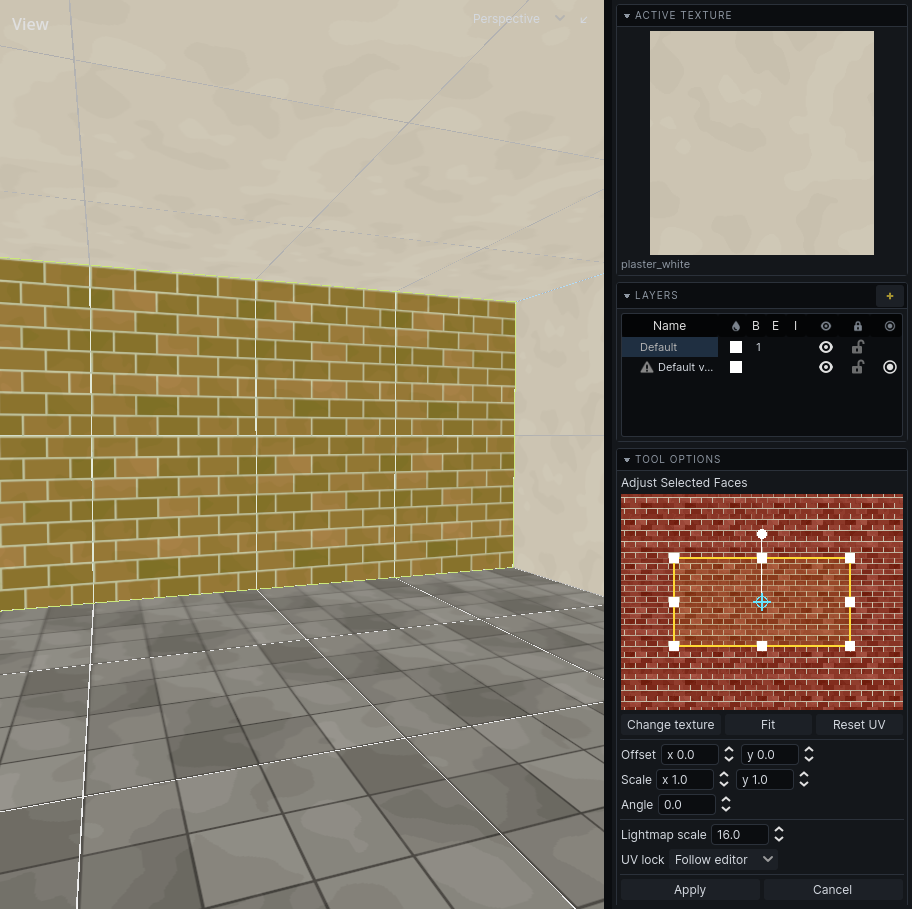Collapse the Tool Options panel

(626, 460)
